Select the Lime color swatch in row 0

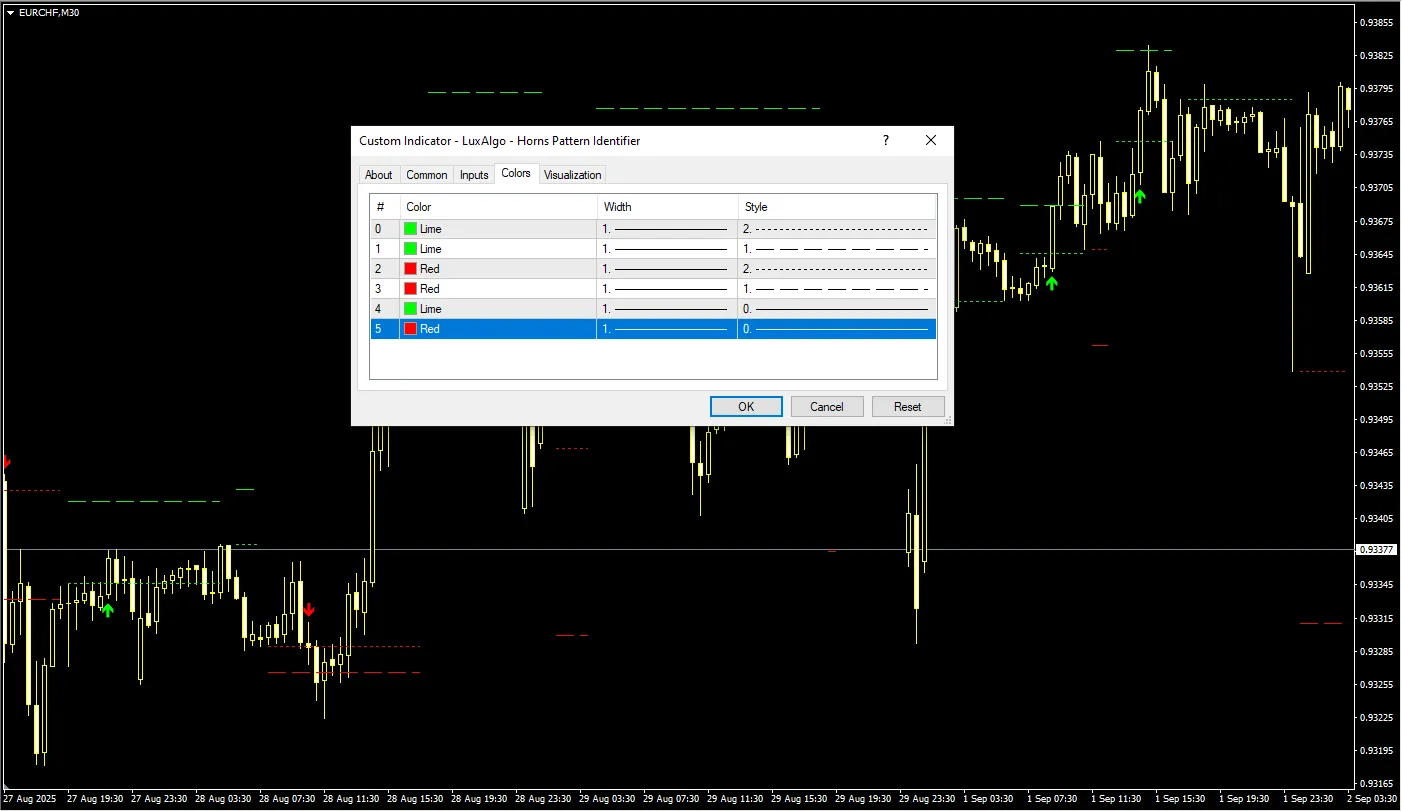point(410,229)
